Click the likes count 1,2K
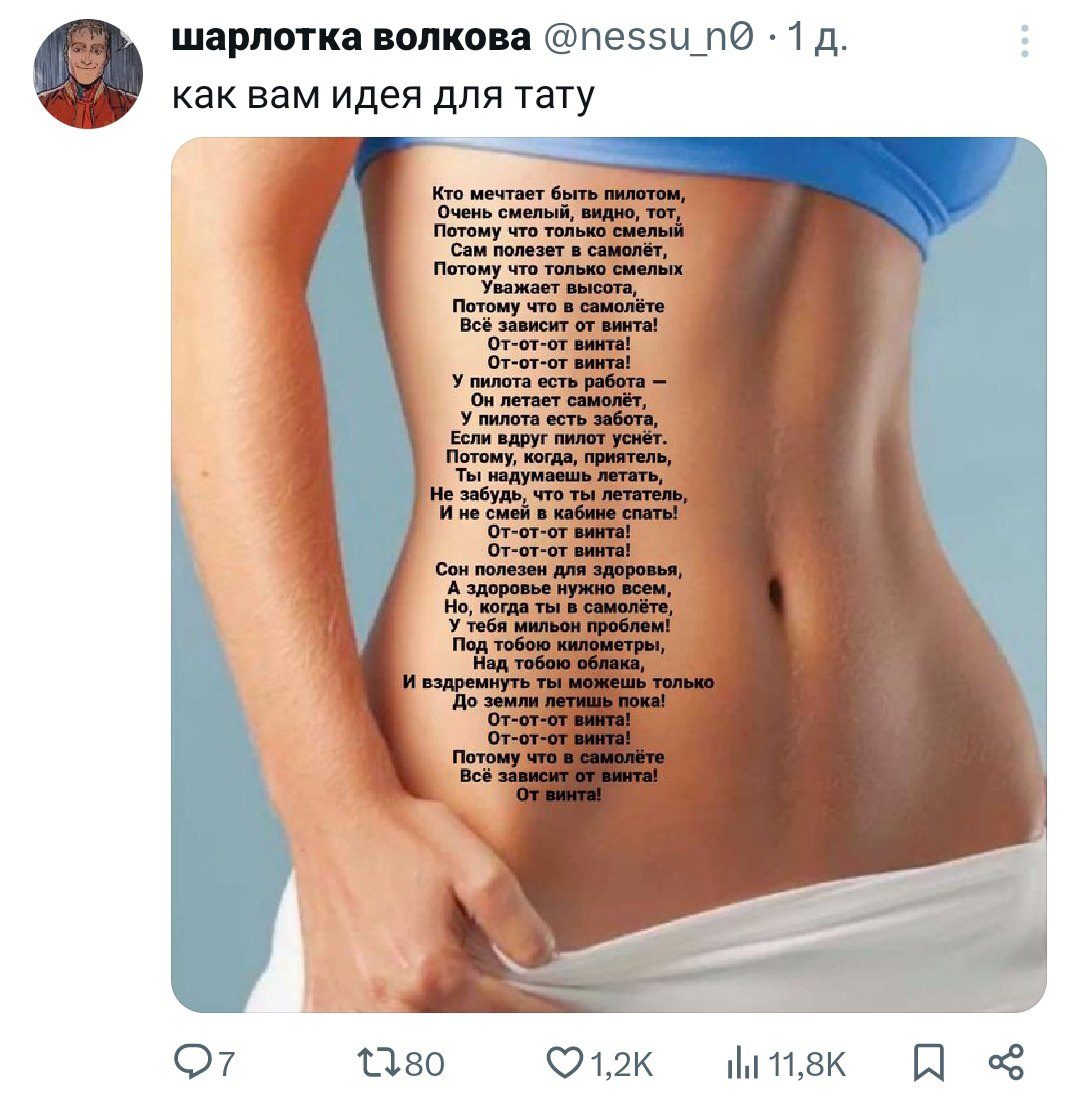The height and width of the screenshot is (1099, 1080). click(622, 1064)
